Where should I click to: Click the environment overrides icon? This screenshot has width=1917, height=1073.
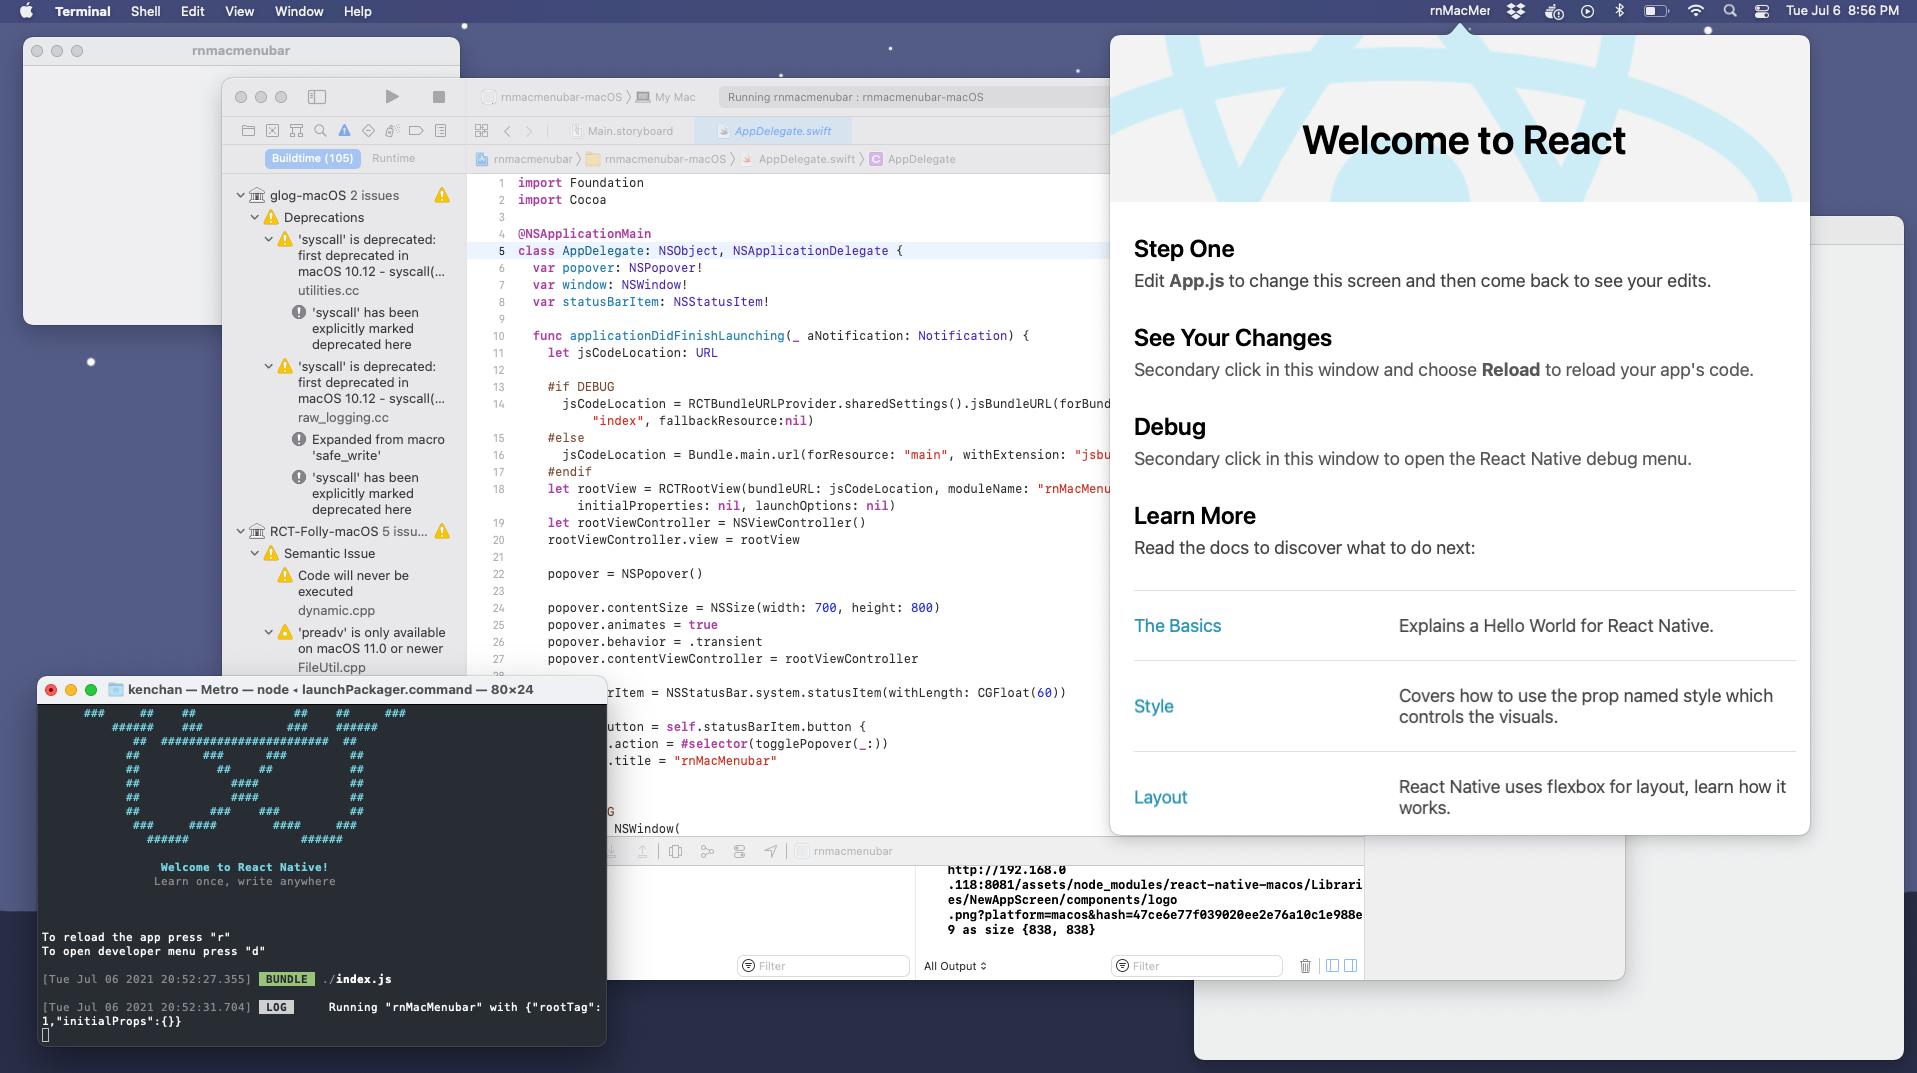pyautogui.click(x=739, y=852)
